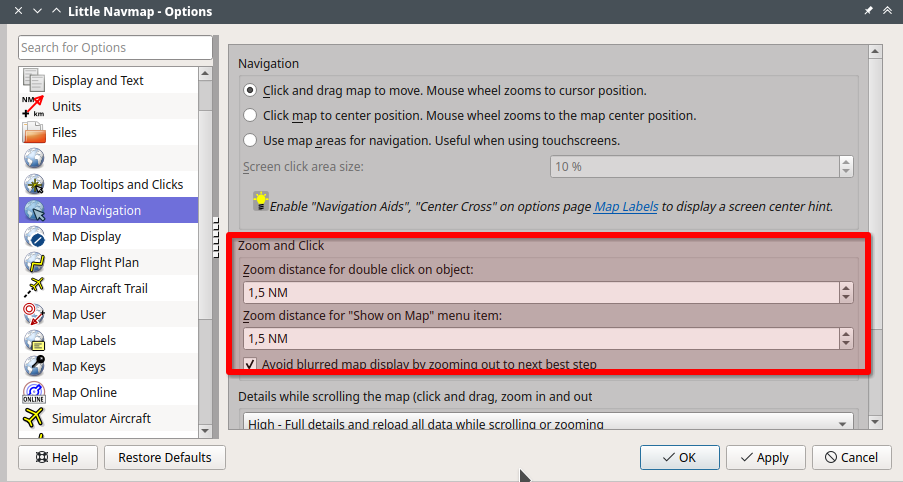This screenshot has height=482, width=903.
Task: Open the Map Labels hyperlink
Action: tap(626, 206)
